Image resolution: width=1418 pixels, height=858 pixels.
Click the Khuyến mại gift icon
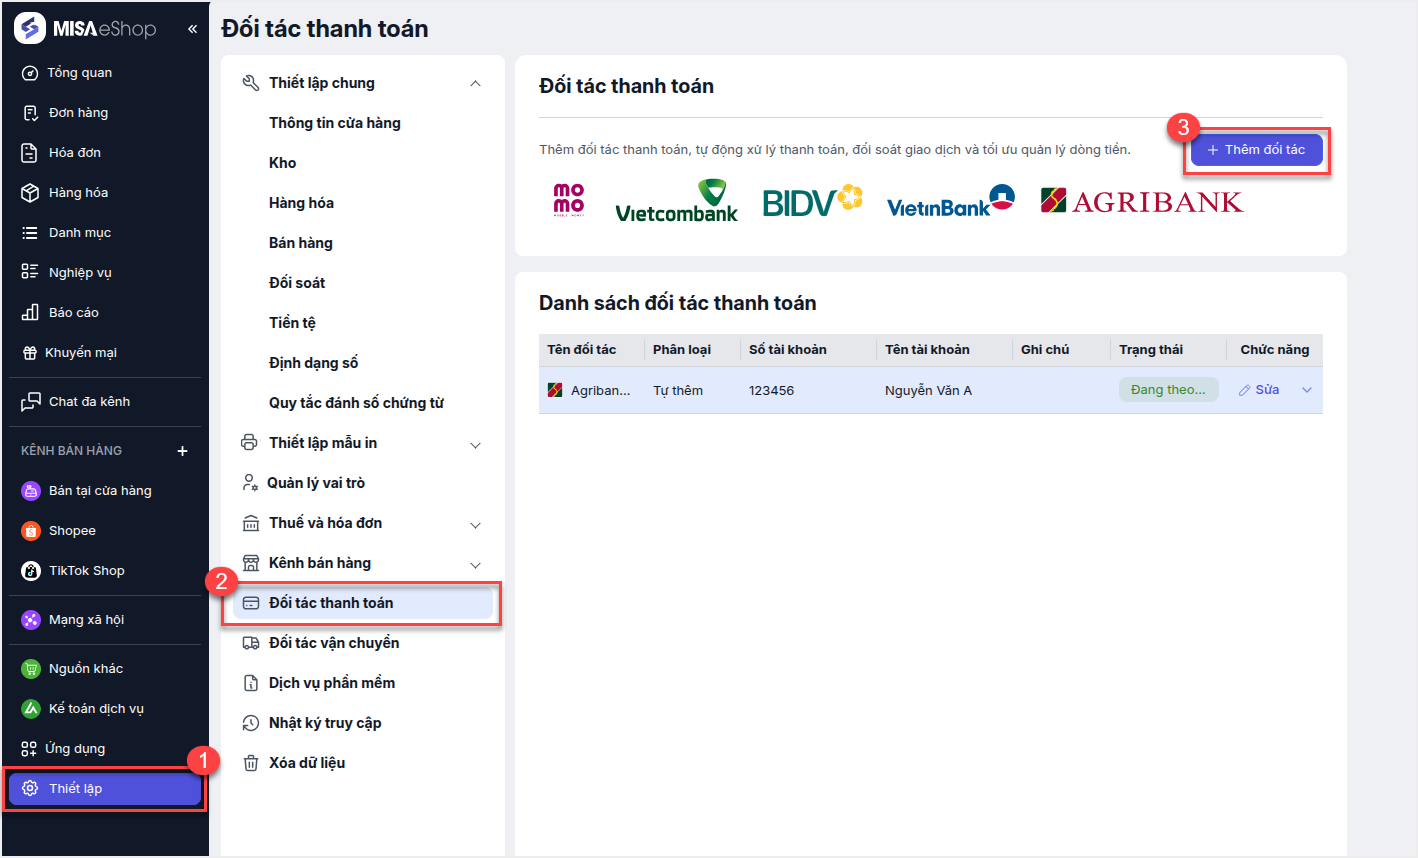pyautogui.click(x=30, y=353)
